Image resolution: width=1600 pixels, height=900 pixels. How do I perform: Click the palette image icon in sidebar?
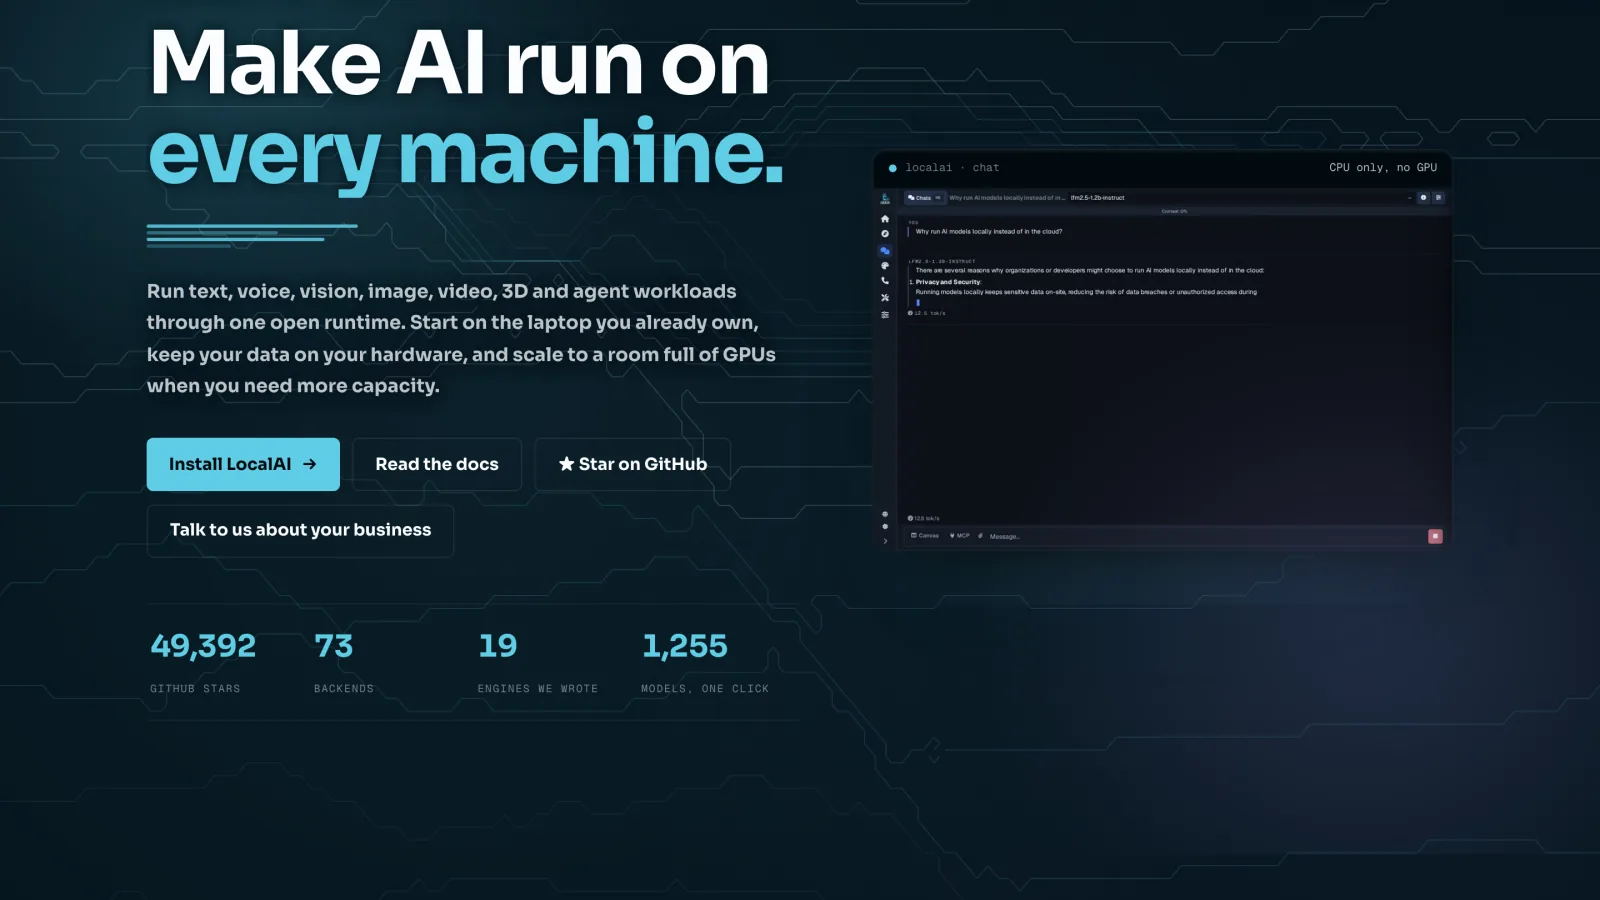coord(885,266)
